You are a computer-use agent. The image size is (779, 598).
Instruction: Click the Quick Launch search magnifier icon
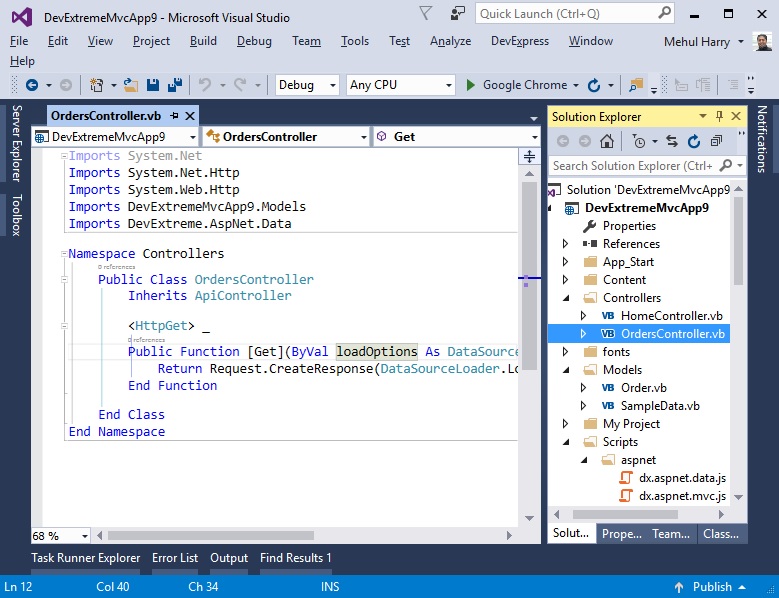coord(664,13)
